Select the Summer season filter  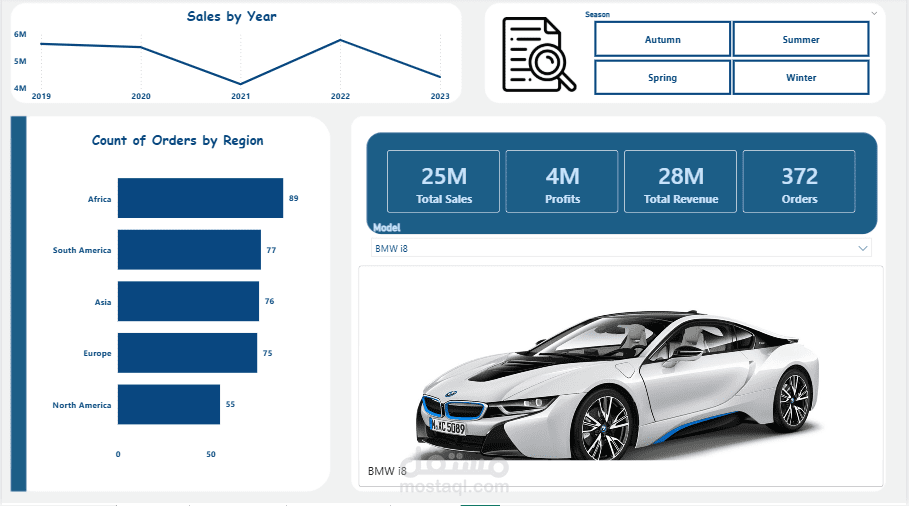801,39
